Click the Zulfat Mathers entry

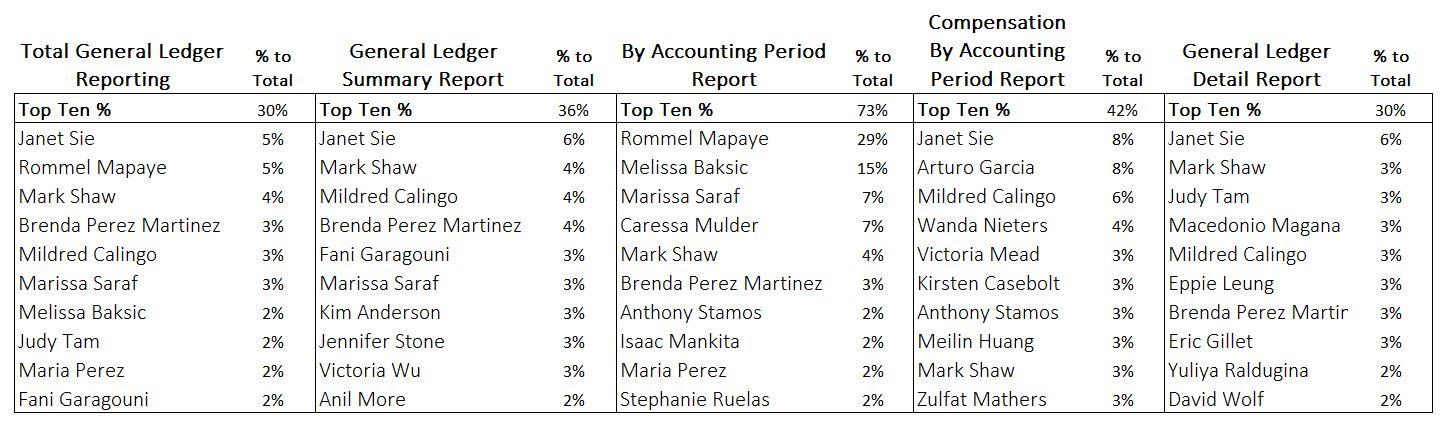click(x=982, y=400)
